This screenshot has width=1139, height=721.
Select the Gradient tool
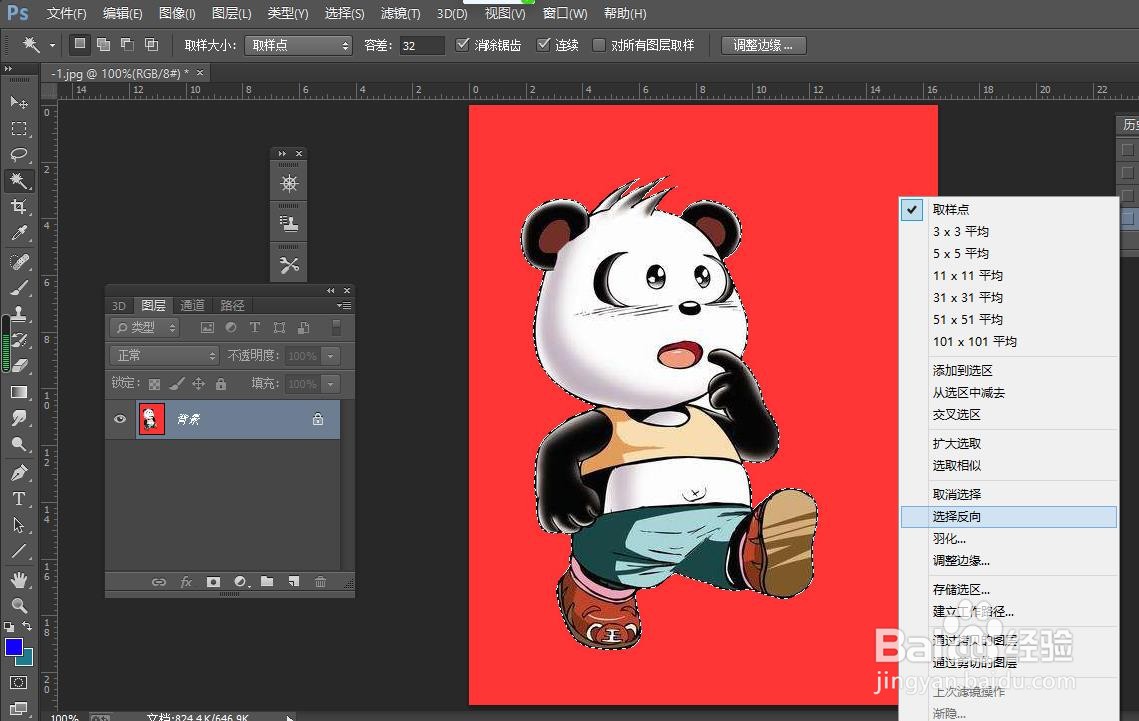click(19, 392)
